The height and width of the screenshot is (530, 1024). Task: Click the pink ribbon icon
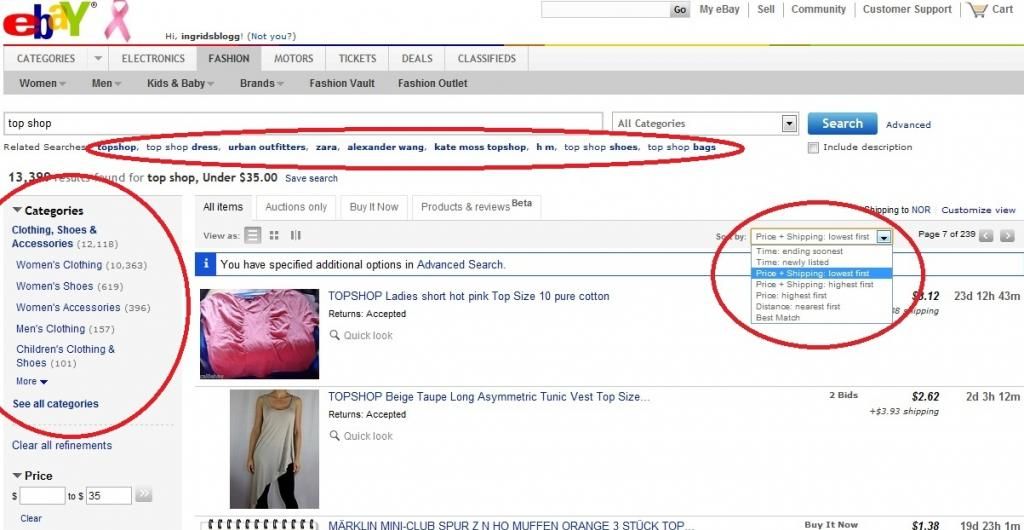click(118, 20)
